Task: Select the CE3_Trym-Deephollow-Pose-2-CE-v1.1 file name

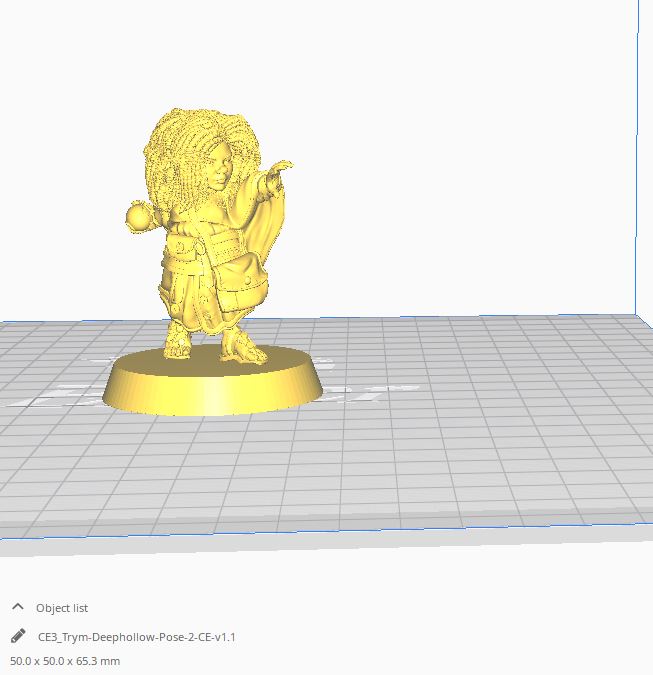Action: tap(136, 636)
